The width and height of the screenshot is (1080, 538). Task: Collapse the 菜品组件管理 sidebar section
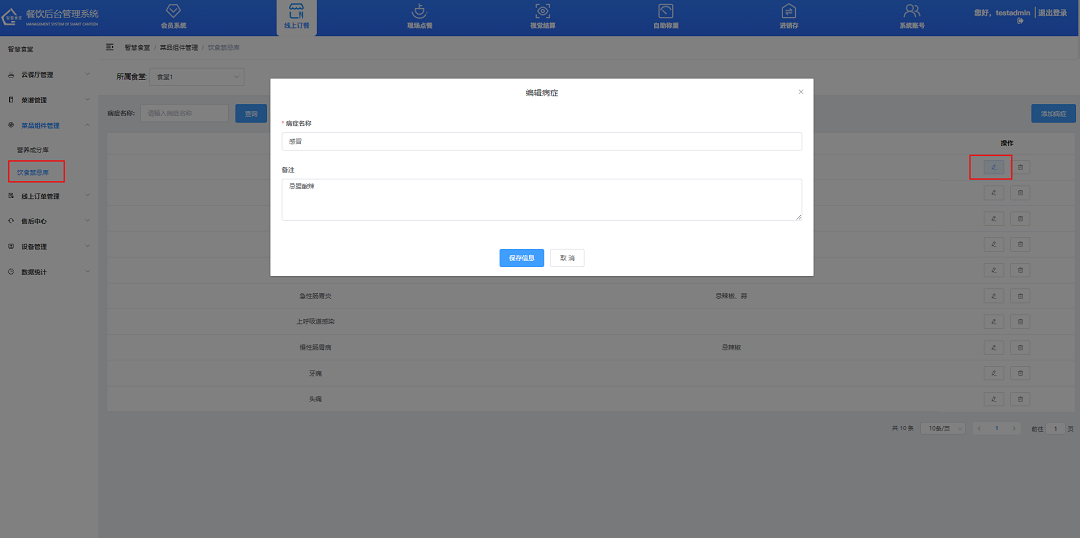pos(48,126)
